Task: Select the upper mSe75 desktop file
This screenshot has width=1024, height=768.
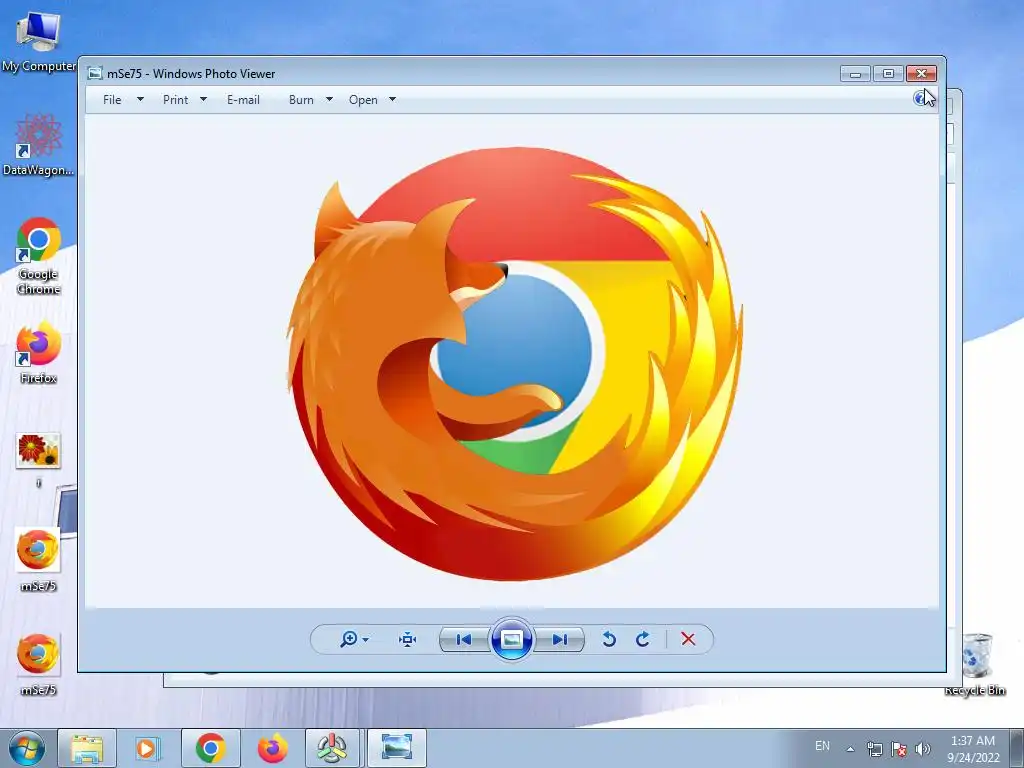Action: 39,560
